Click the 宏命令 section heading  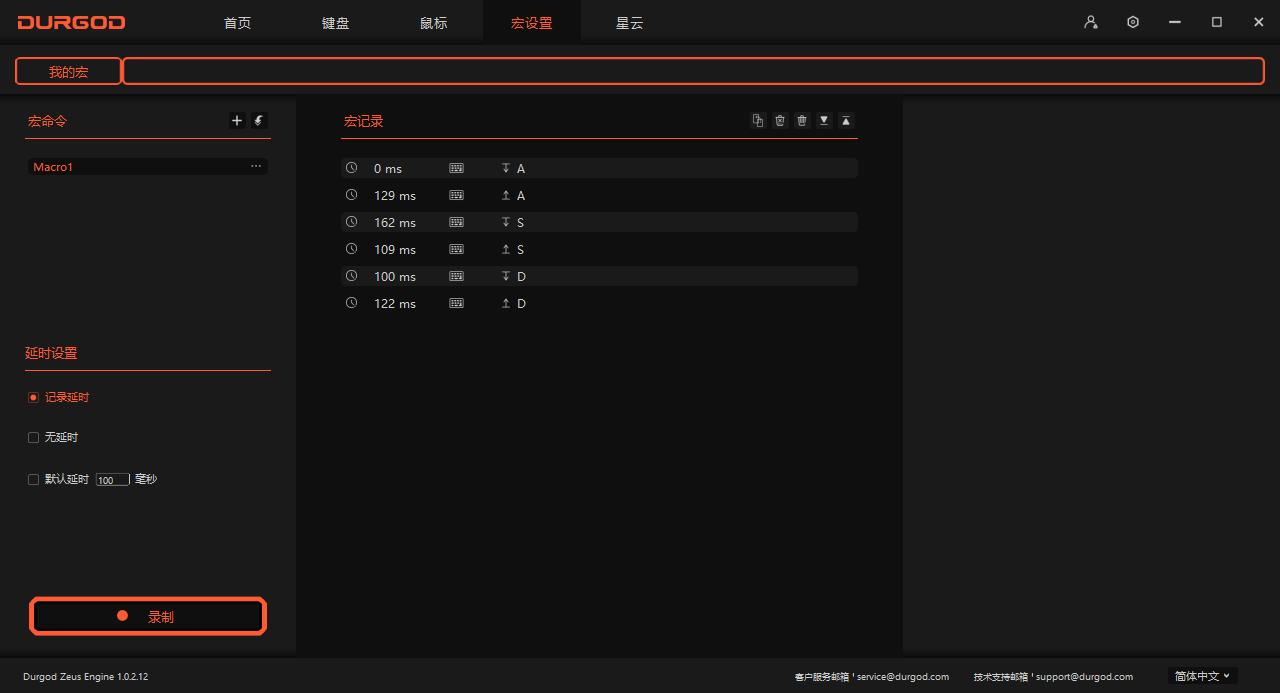48,121
